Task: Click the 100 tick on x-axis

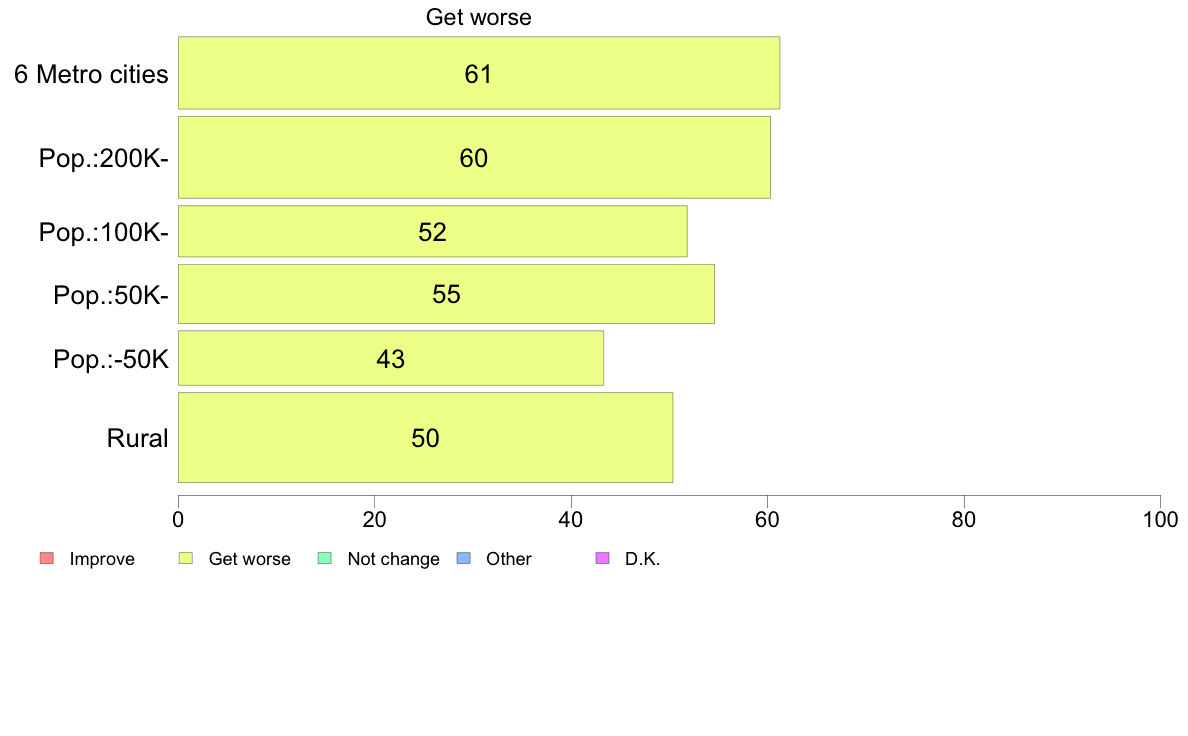Action: pyautogui.click(x=1160, y=519)
